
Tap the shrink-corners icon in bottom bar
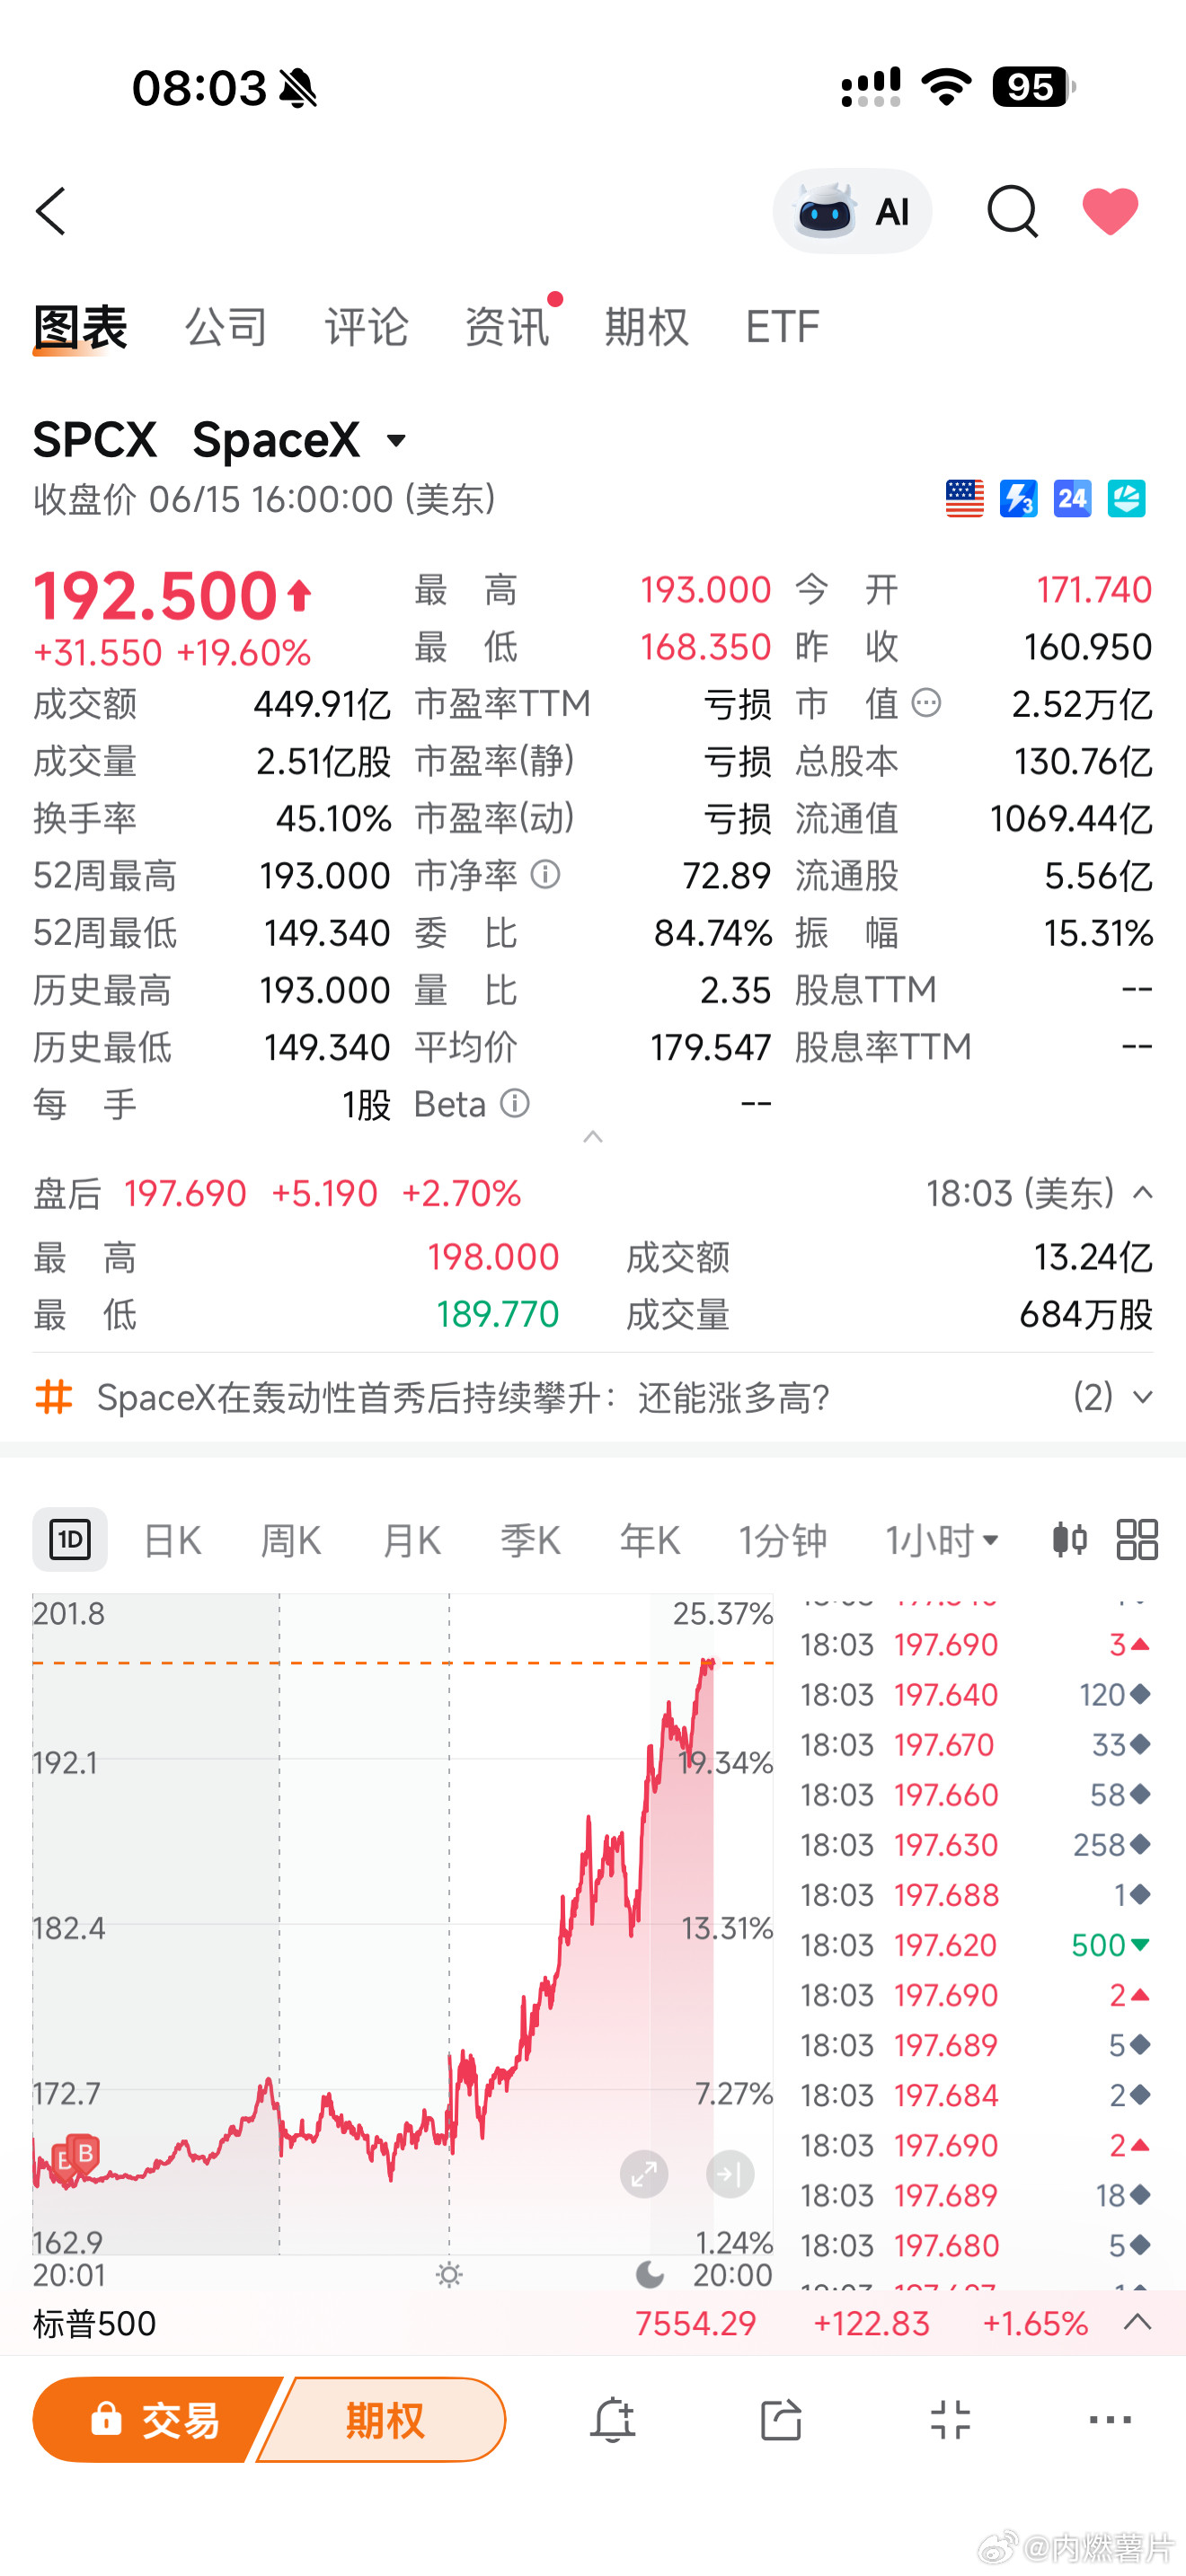coord(950,2420)
